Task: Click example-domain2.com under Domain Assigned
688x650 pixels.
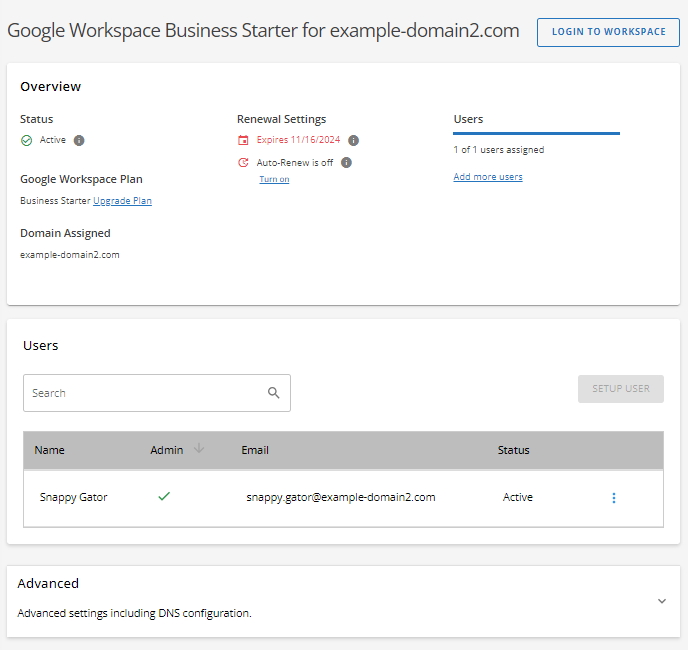Action: (70, 255)
